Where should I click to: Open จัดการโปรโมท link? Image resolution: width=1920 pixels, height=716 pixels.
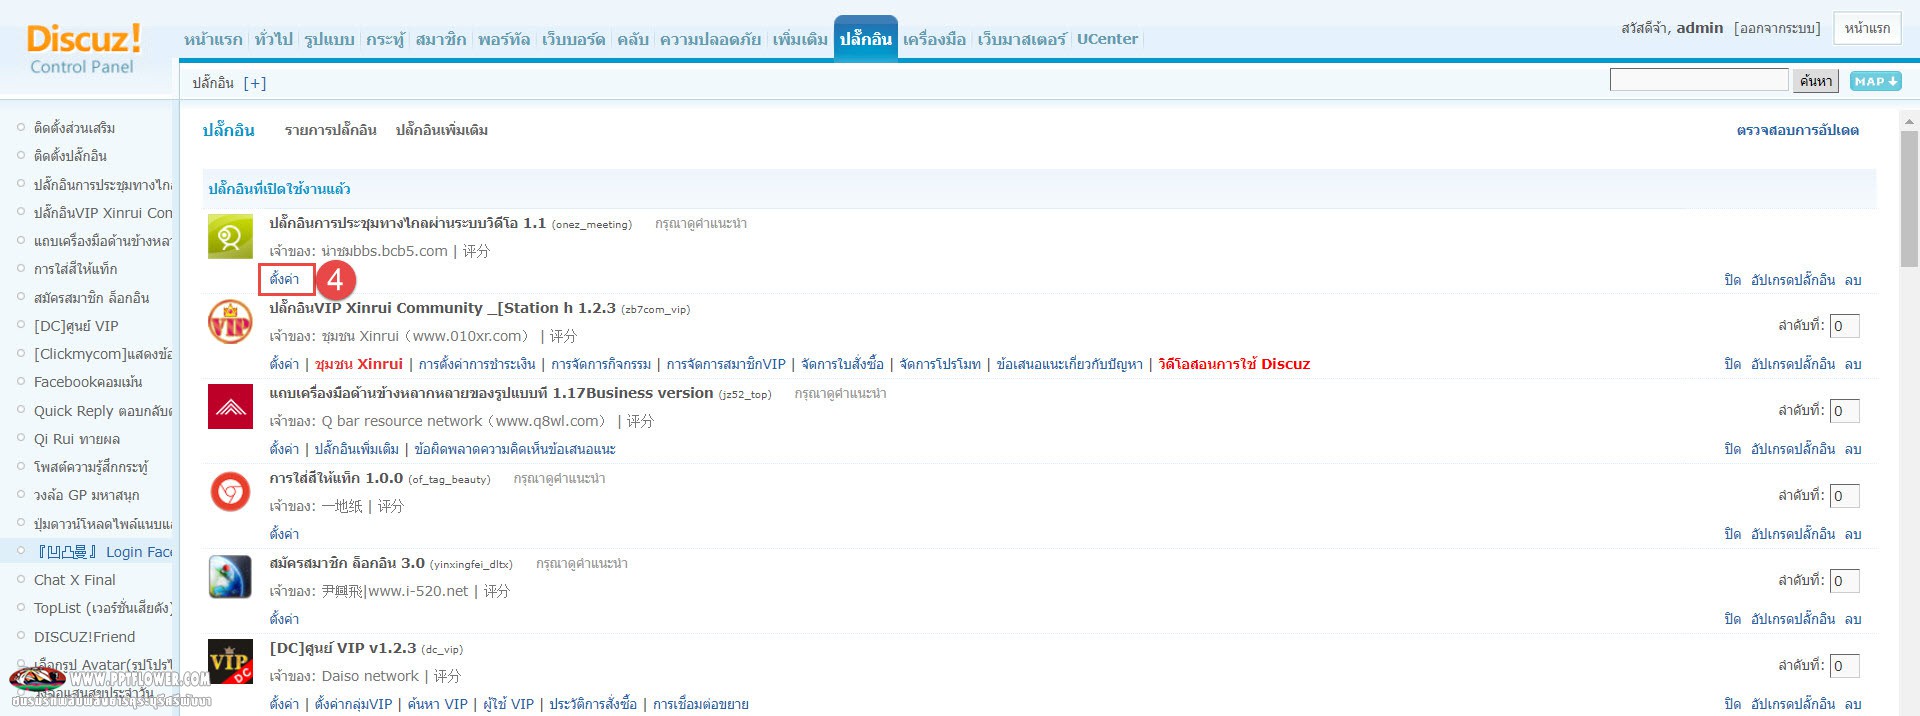940,364
